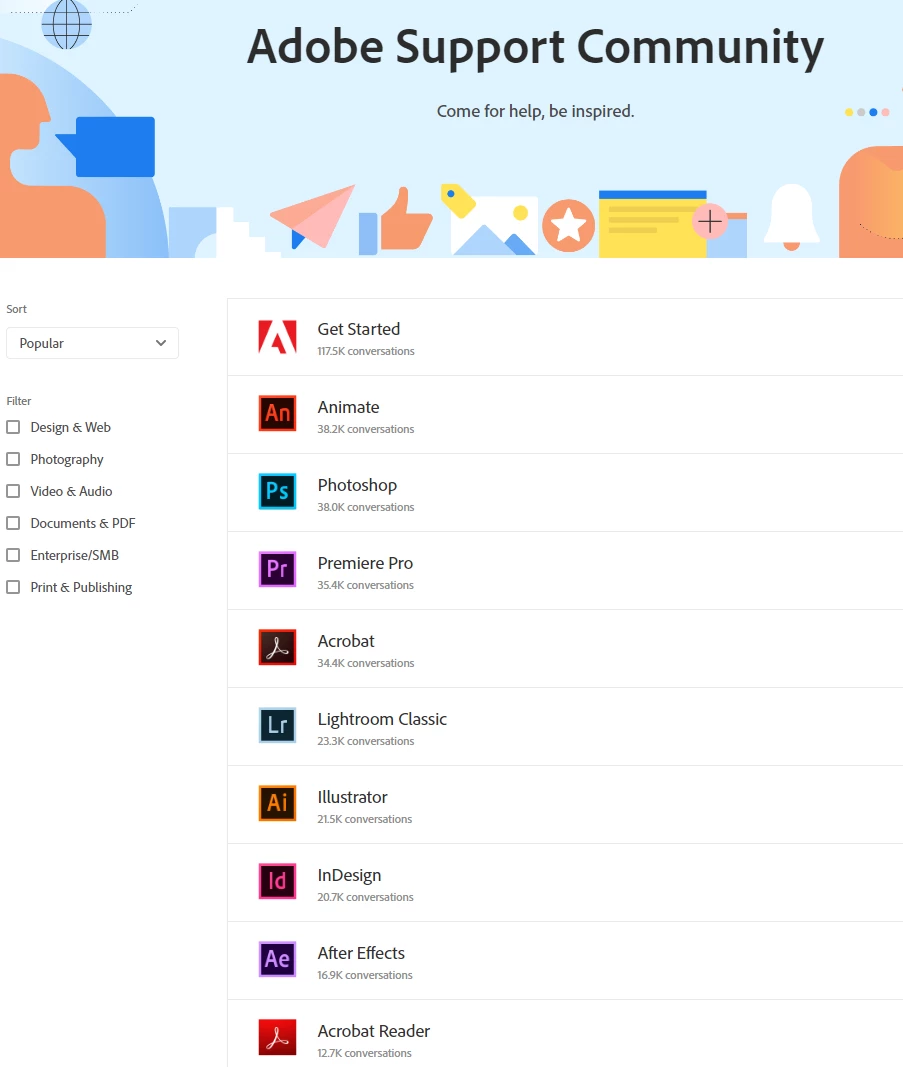Open the After Effects community
This screenshot has height=1067, width=903.
pos(361,953)
